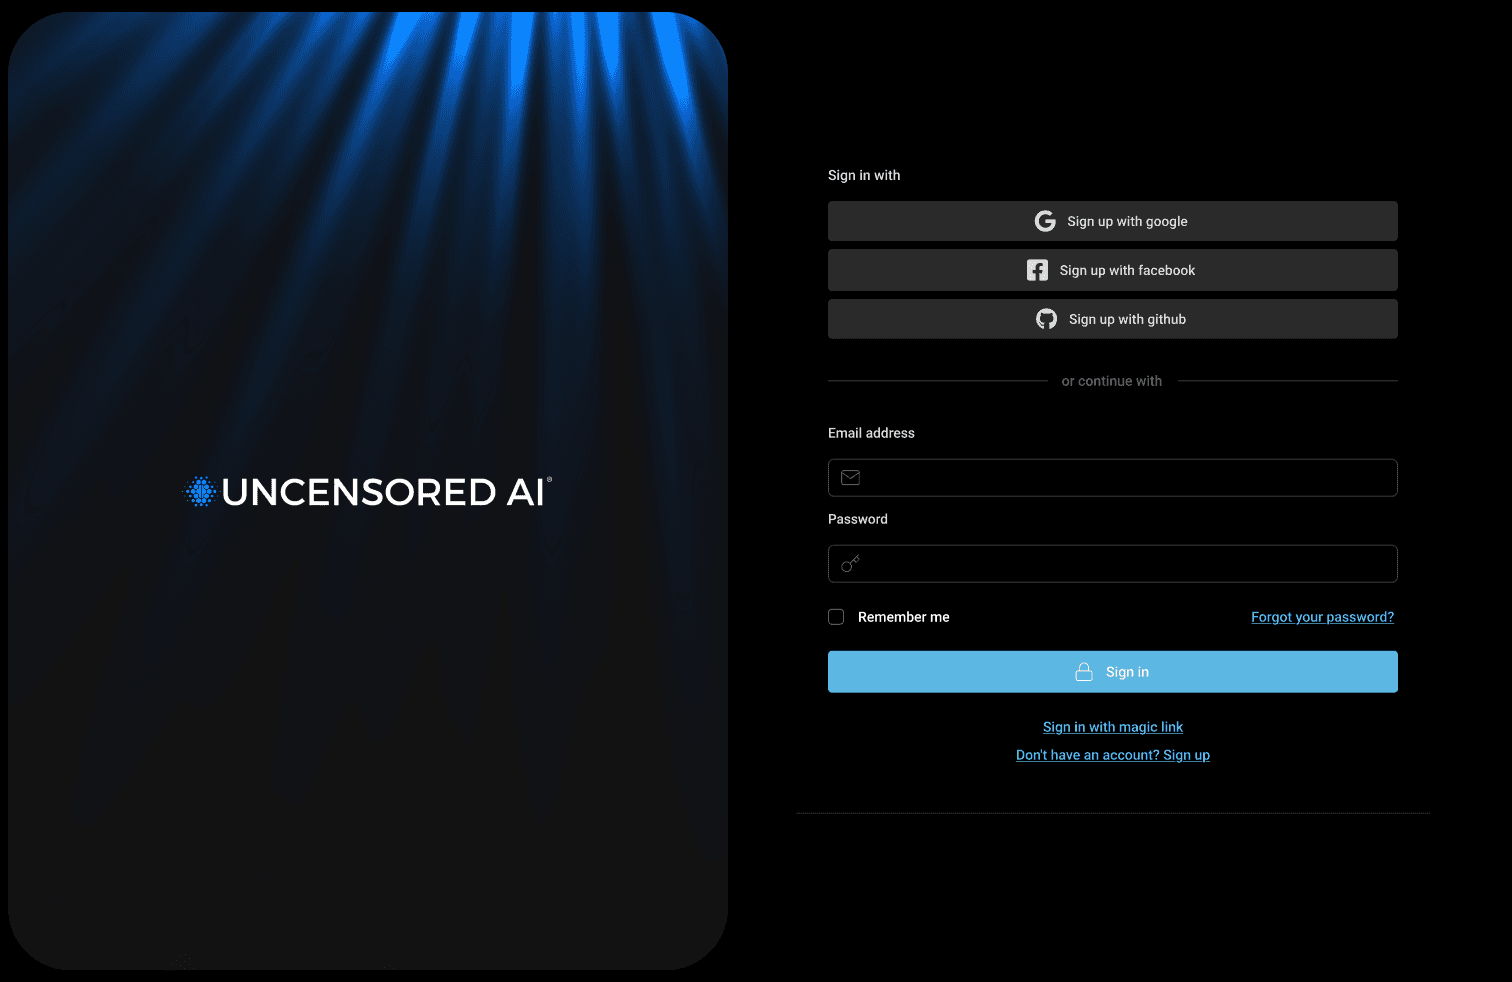Follow Don't have an account? Sign up

click(1113, 755)
